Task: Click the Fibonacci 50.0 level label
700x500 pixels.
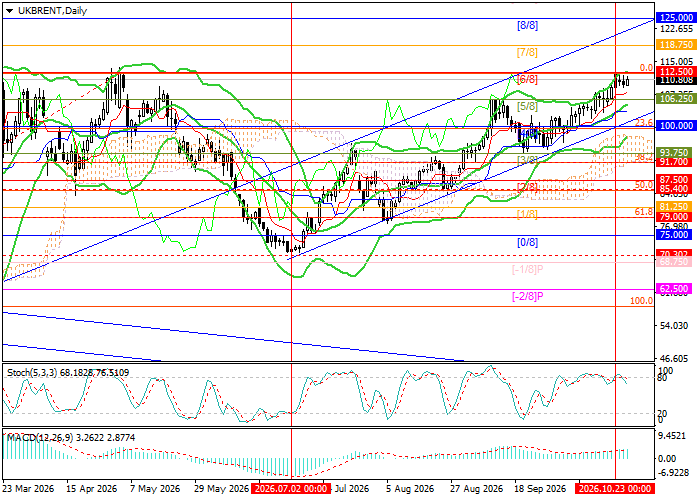Action: pos(644,185)
